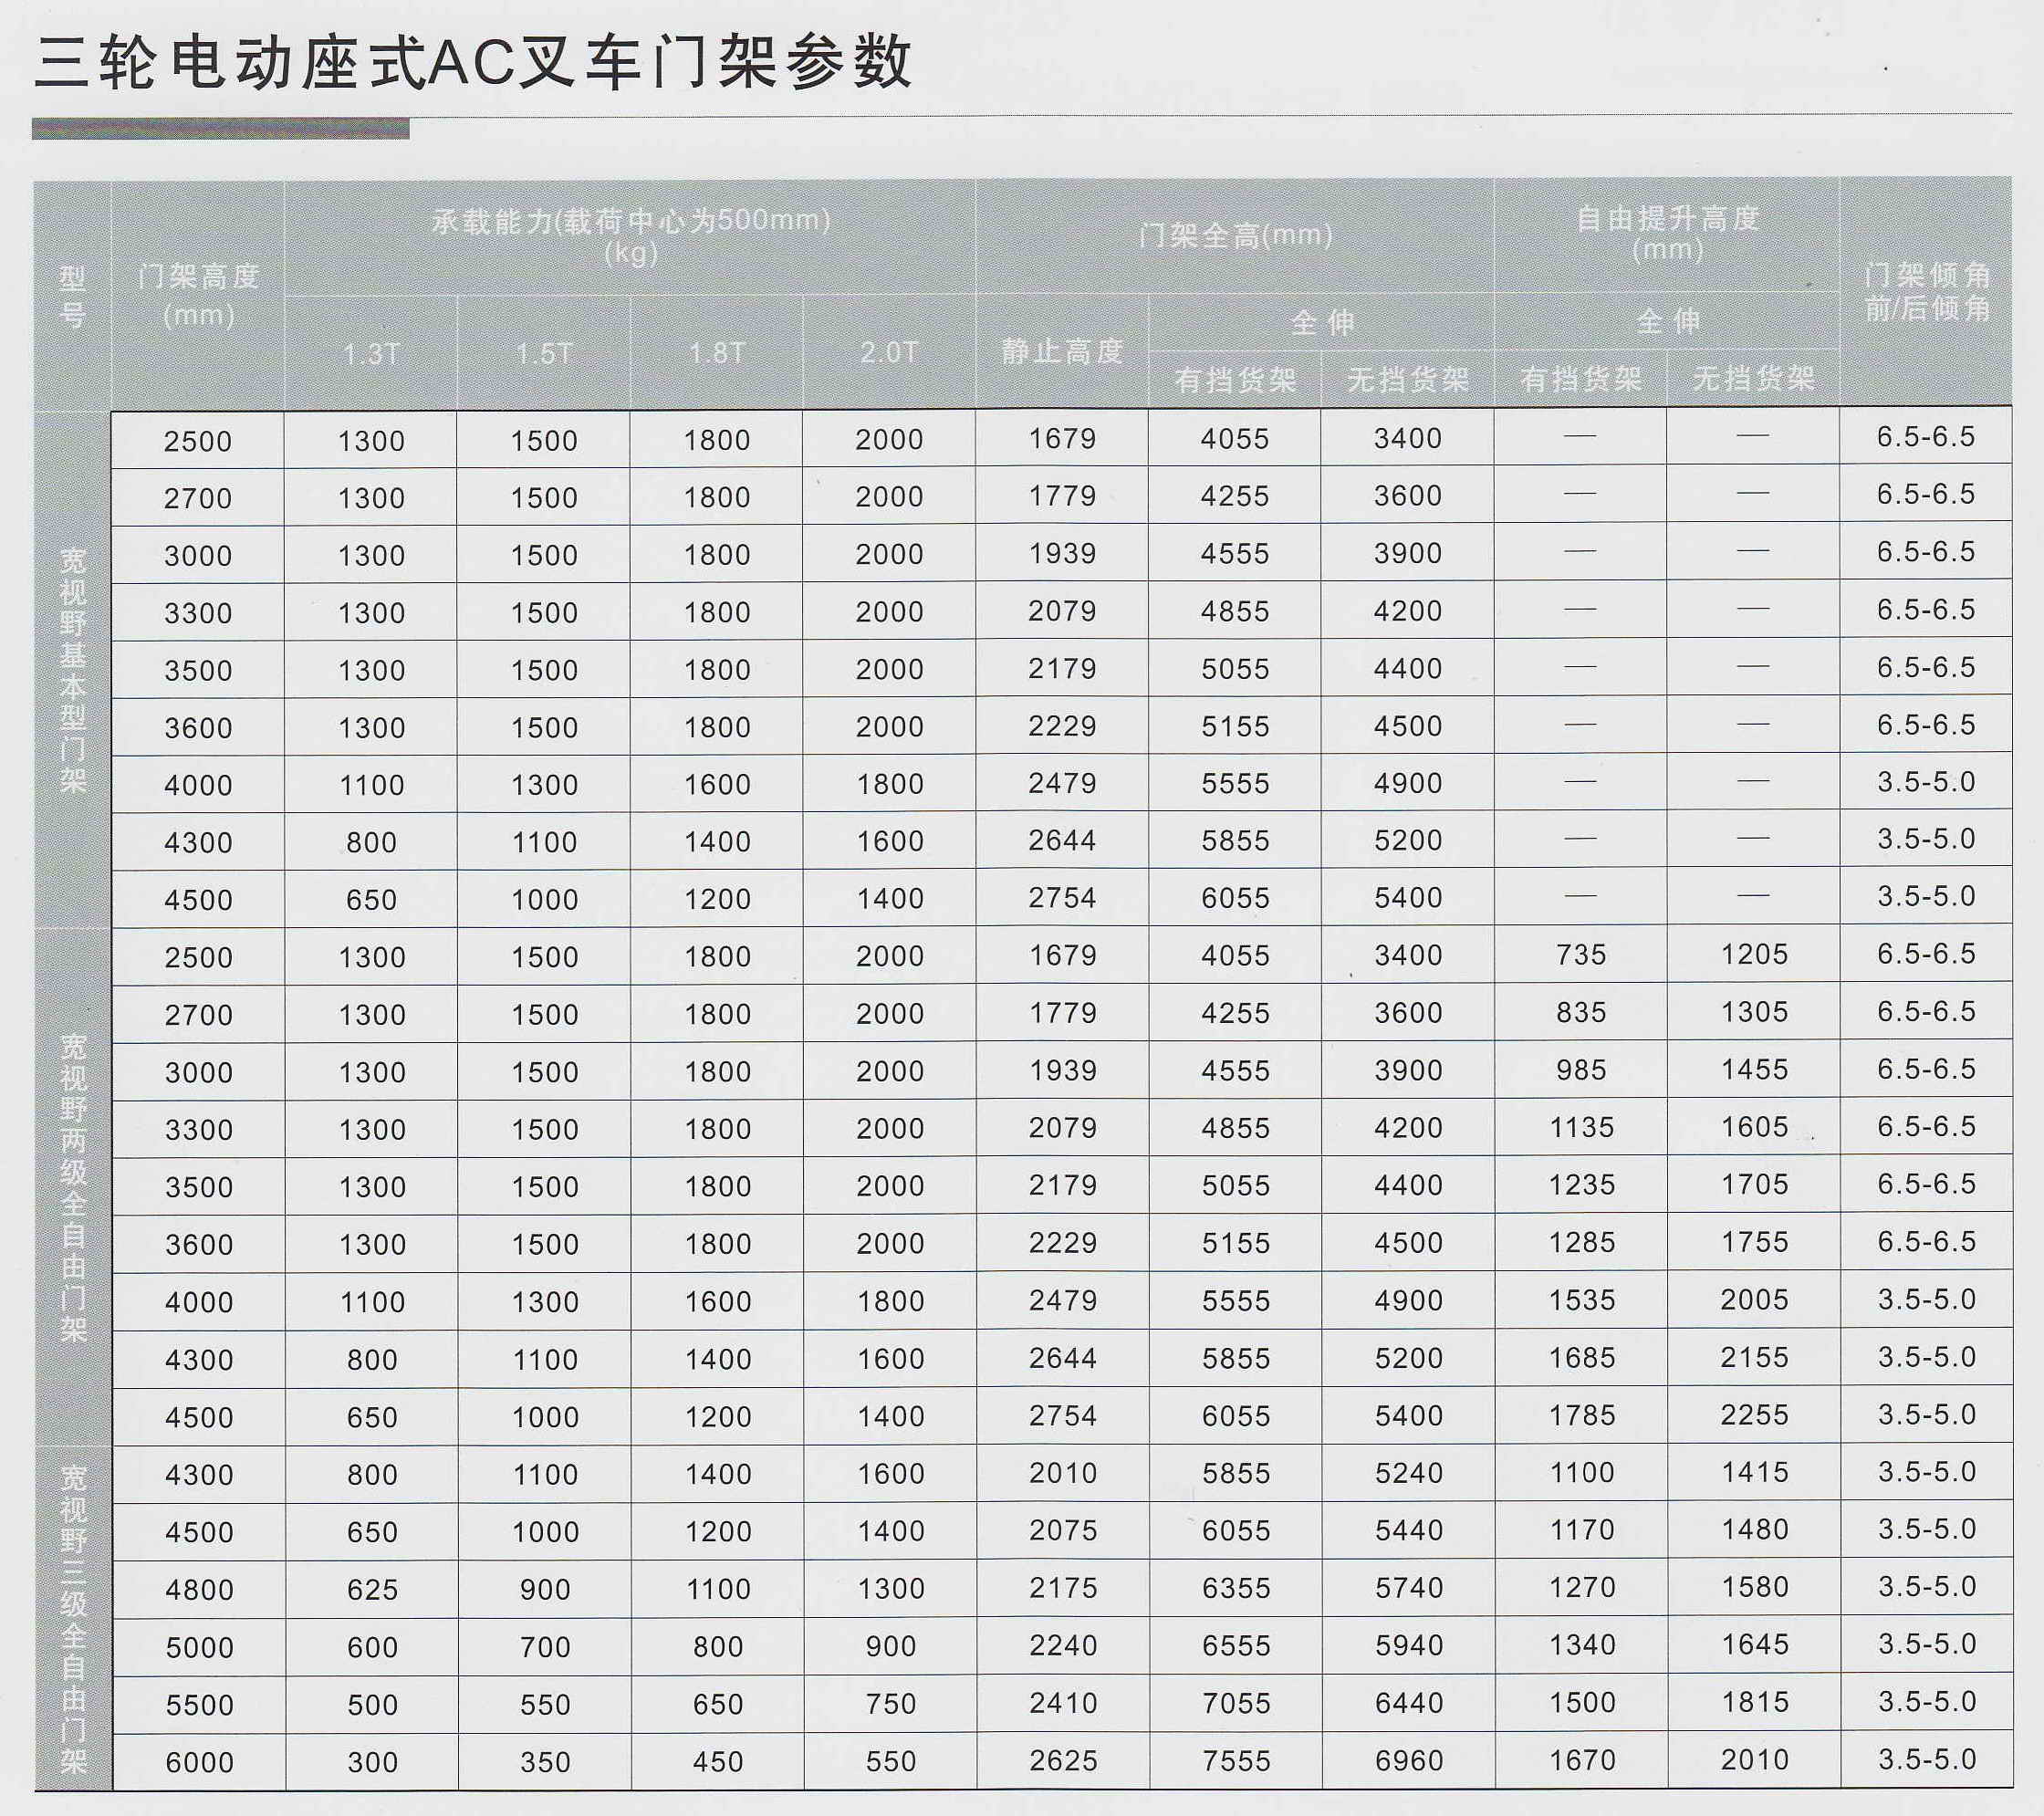The height and width of the screenshot is (1816, 2044).
Task: Click the value 1415
Action: pos(1755,1472)
